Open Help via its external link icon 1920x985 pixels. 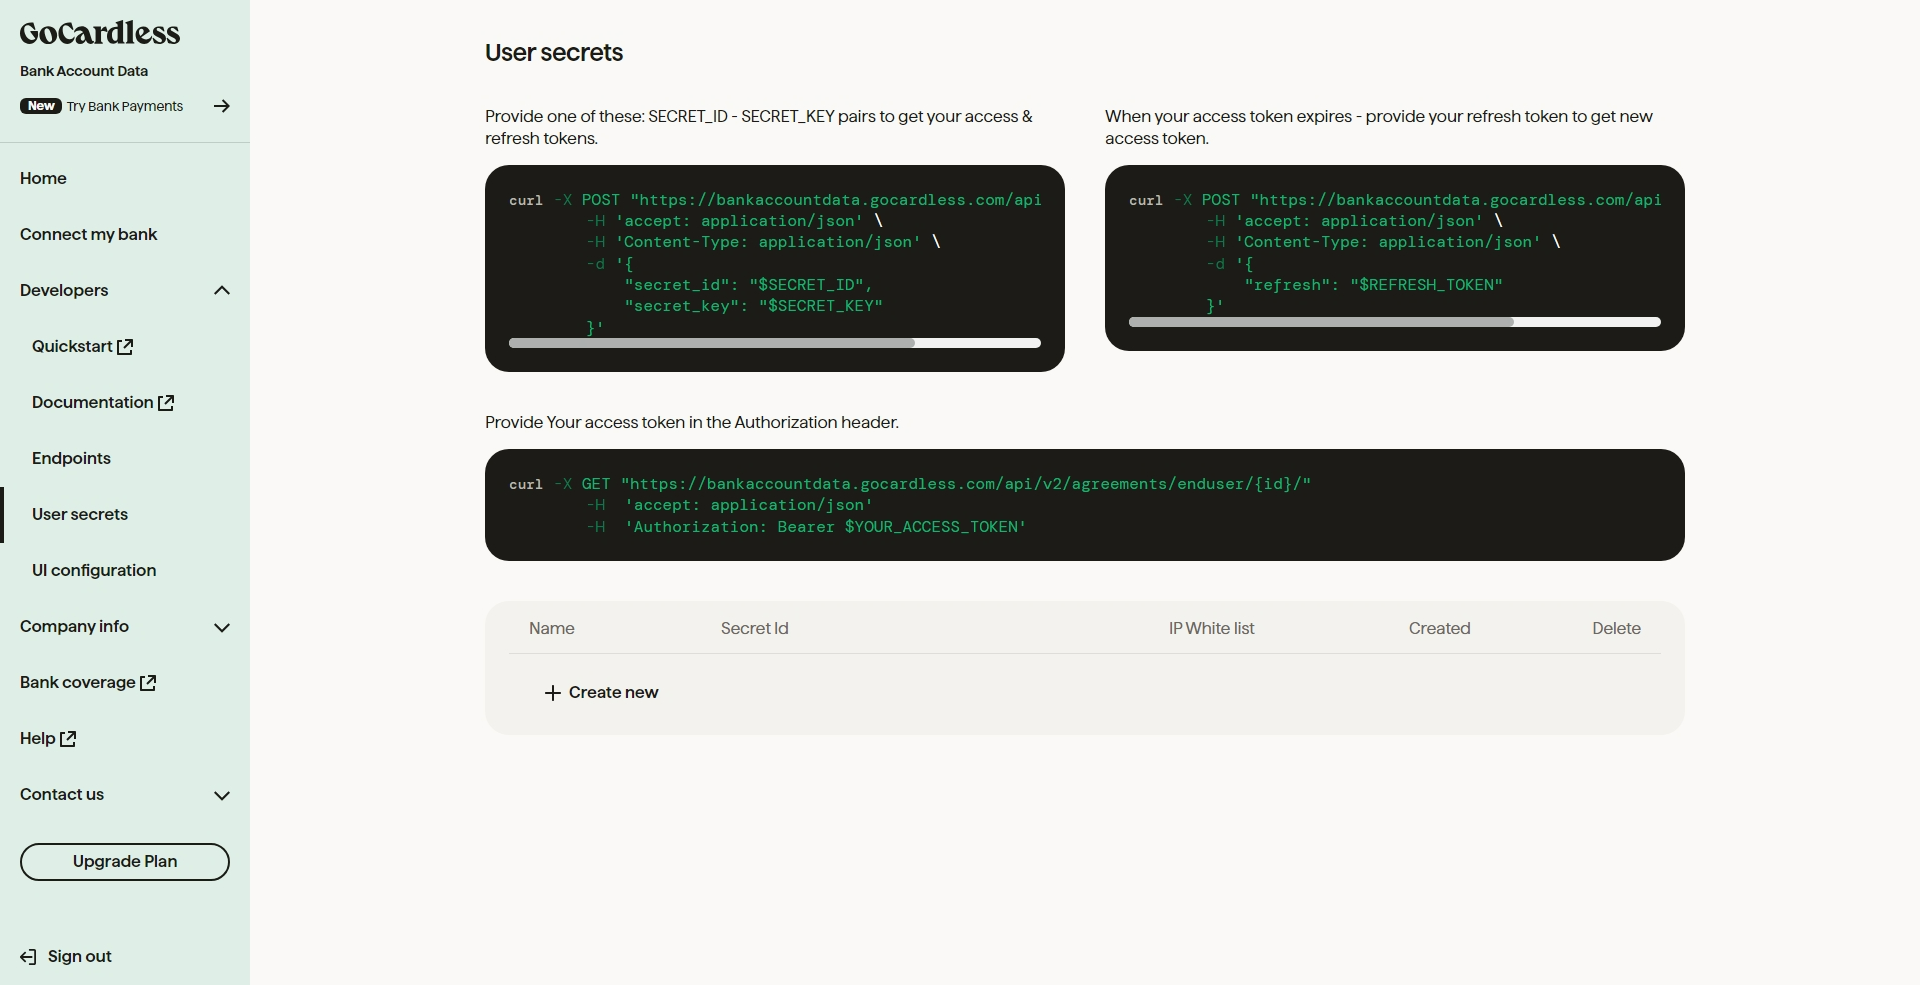point(68,739)
